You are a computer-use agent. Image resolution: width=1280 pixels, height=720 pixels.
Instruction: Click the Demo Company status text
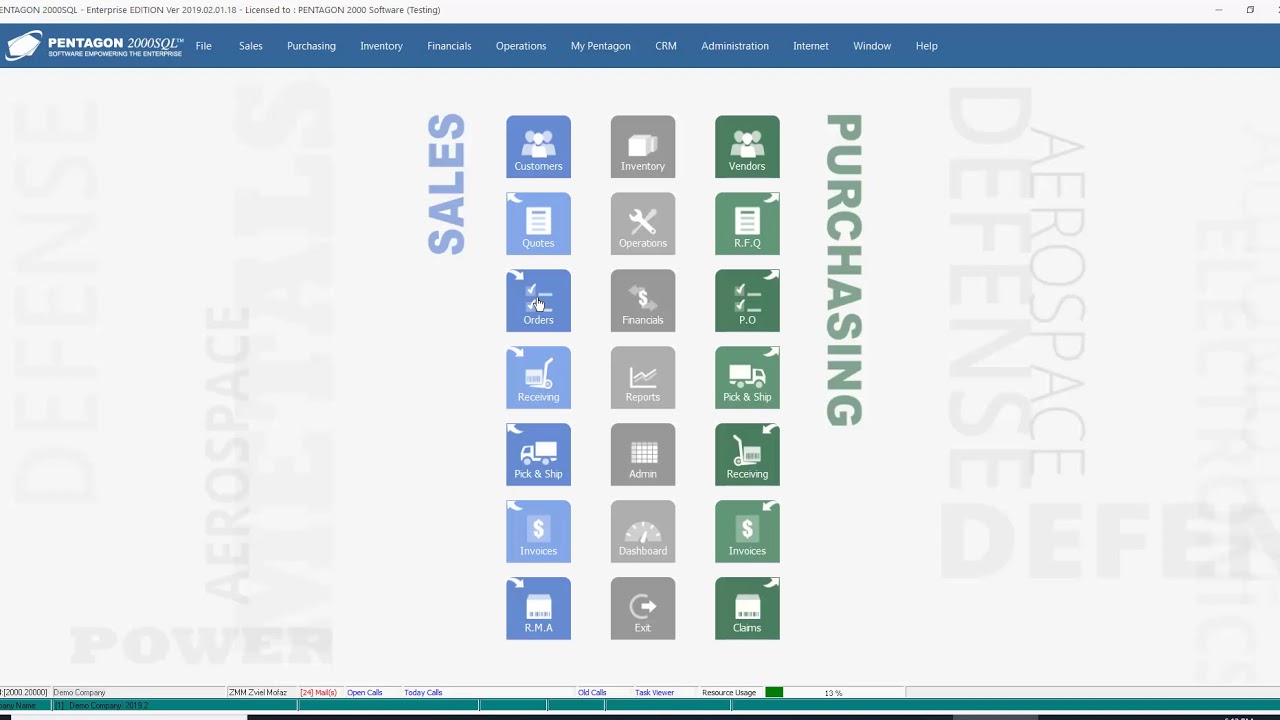[x=79, y=692]
